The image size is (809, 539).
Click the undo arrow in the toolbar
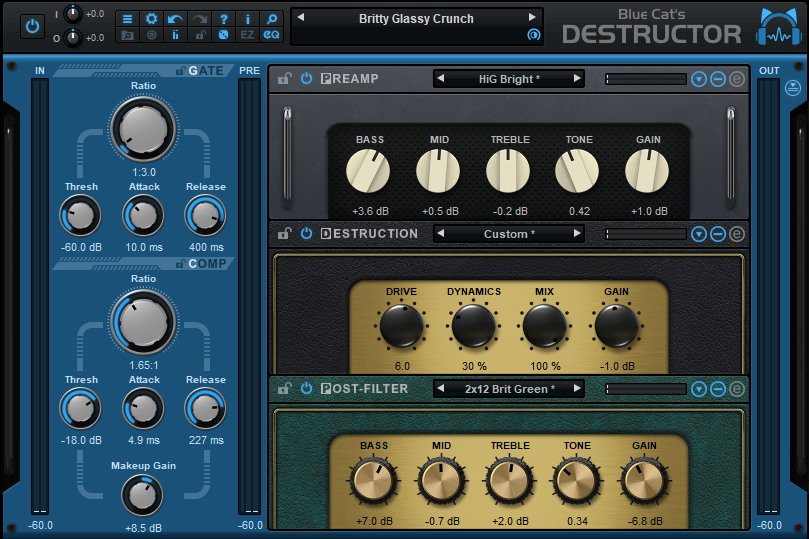[175, 19]
